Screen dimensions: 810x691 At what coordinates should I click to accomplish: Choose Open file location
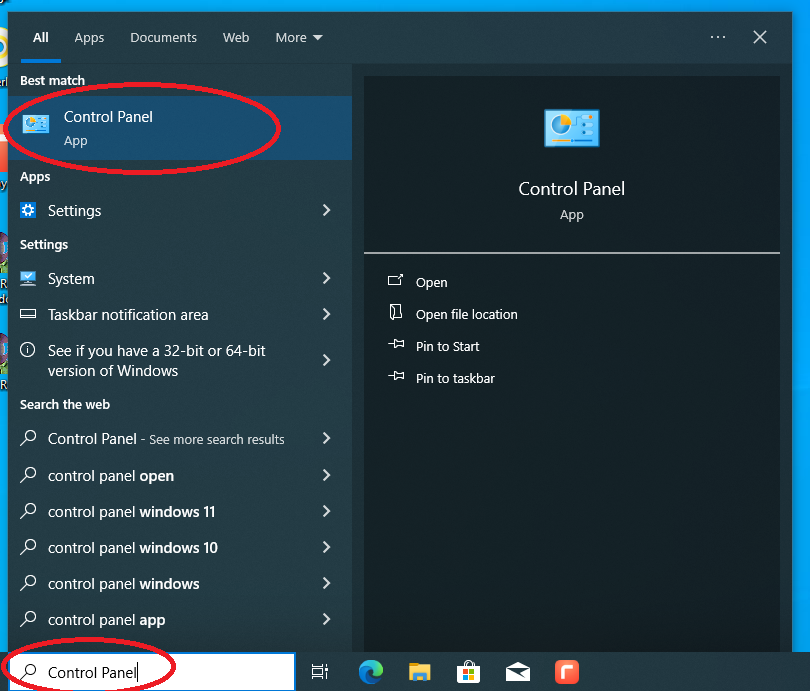coord(466,315)
